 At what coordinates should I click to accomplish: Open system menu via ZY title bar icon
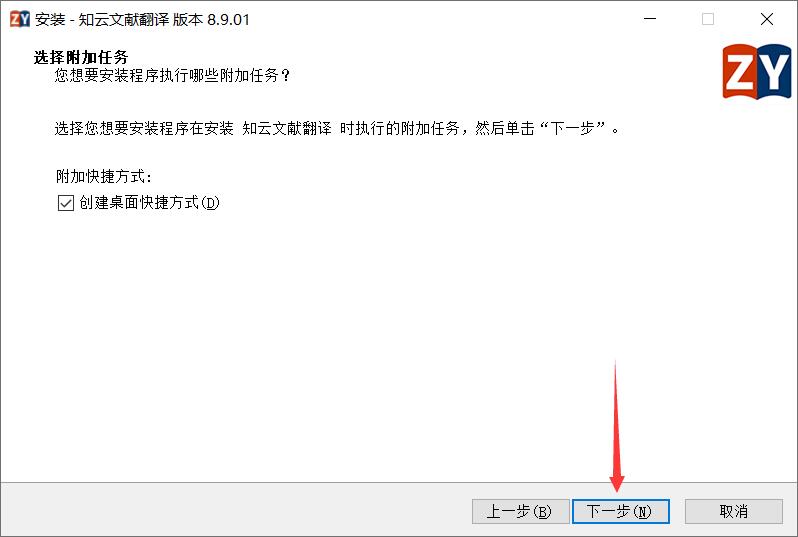click(x=20, y=19)
